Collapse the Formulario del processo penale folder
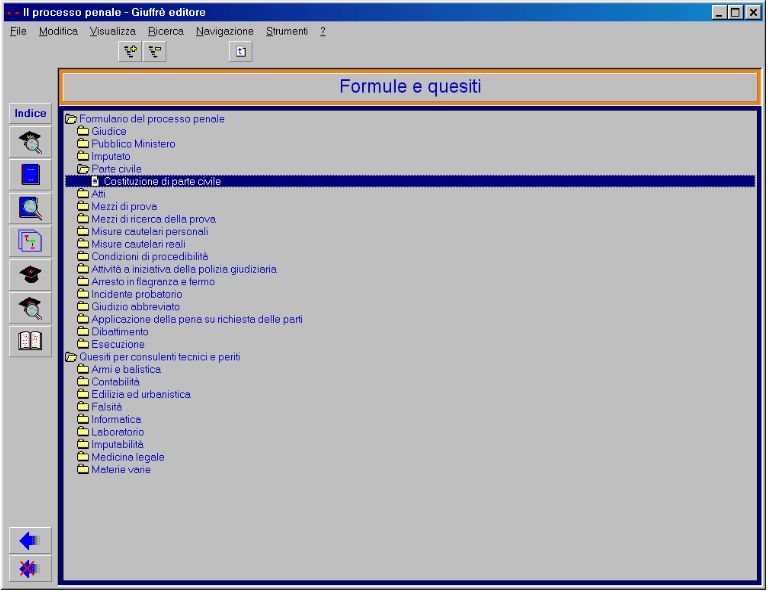The image size is (768, 591). coord(145,119)
